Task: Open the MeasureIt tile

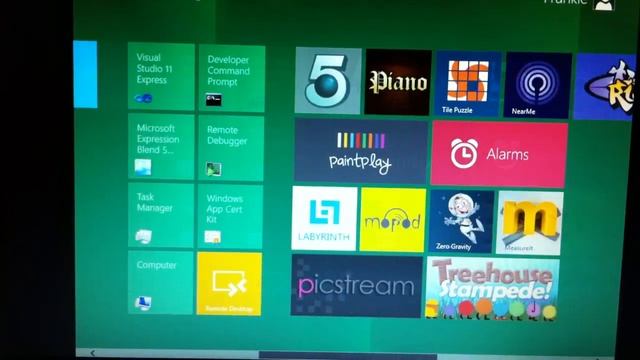Action: coord(530,223)
